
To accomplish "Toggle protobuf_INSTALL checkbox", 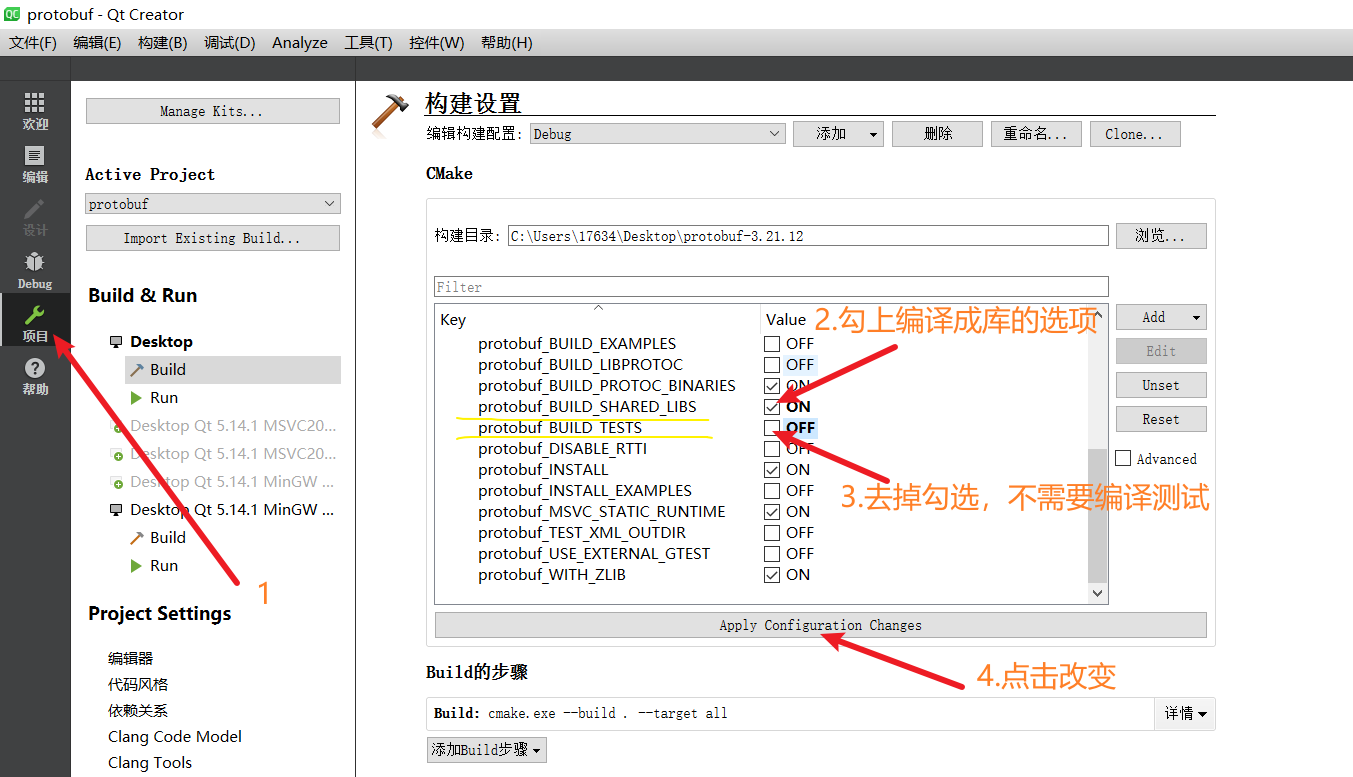I will coord(772,470).
